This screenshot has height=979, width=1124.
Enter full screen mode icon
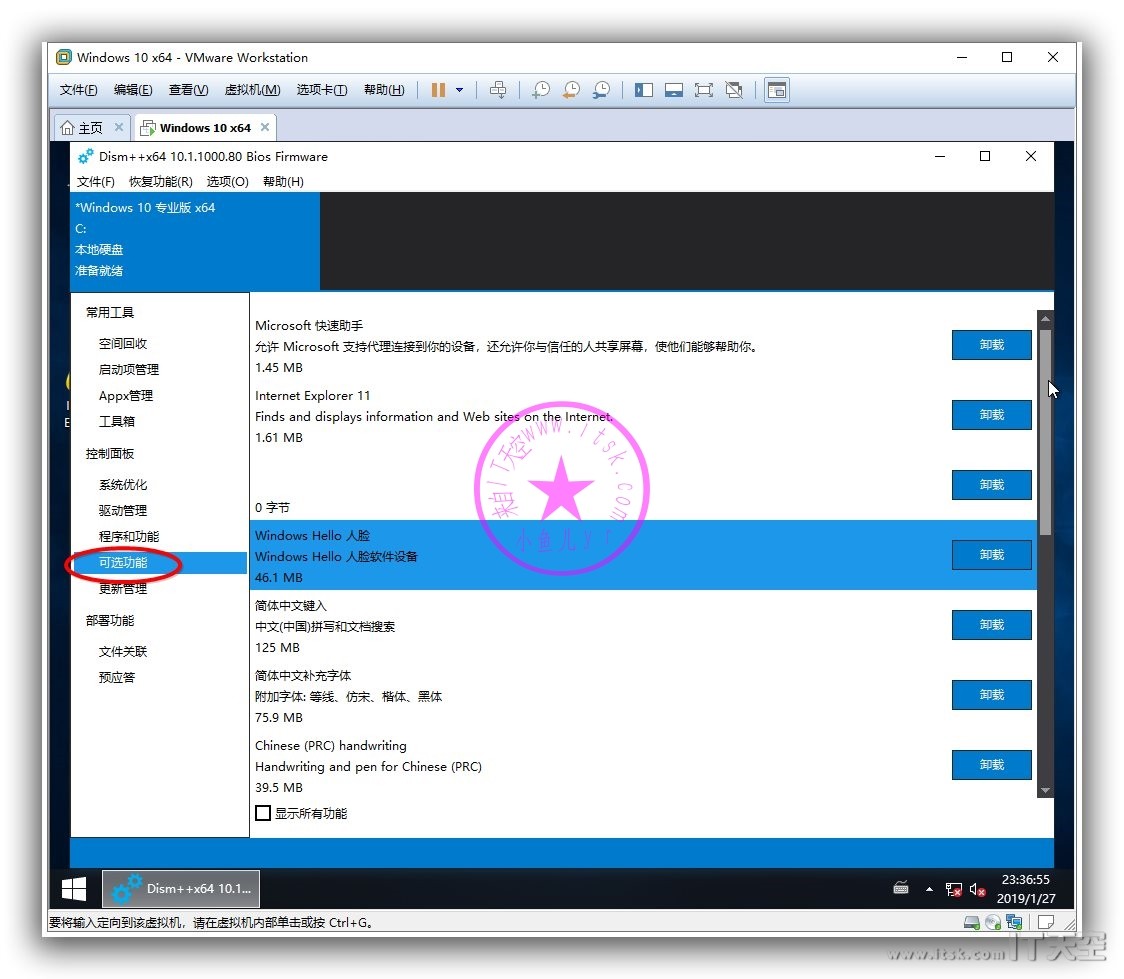(704, 90)
